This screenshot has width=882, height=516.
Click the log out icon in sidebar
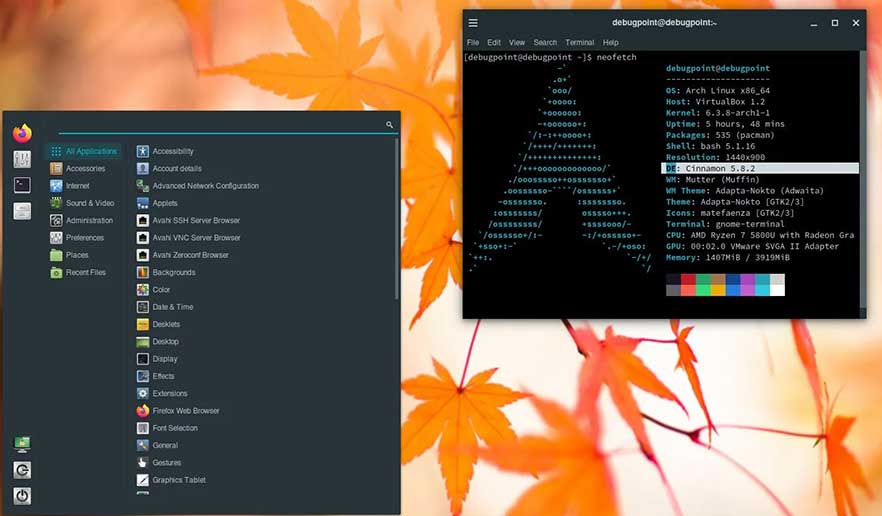[x=22, y=470]
